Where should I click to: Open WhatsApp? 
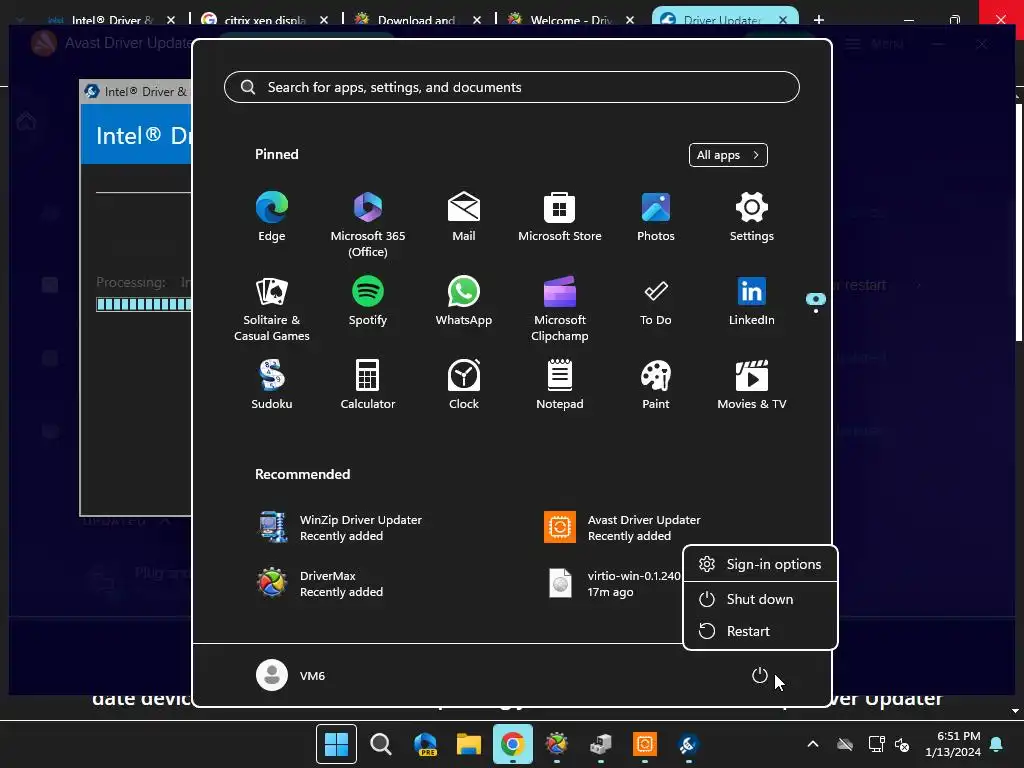point(464,300)
